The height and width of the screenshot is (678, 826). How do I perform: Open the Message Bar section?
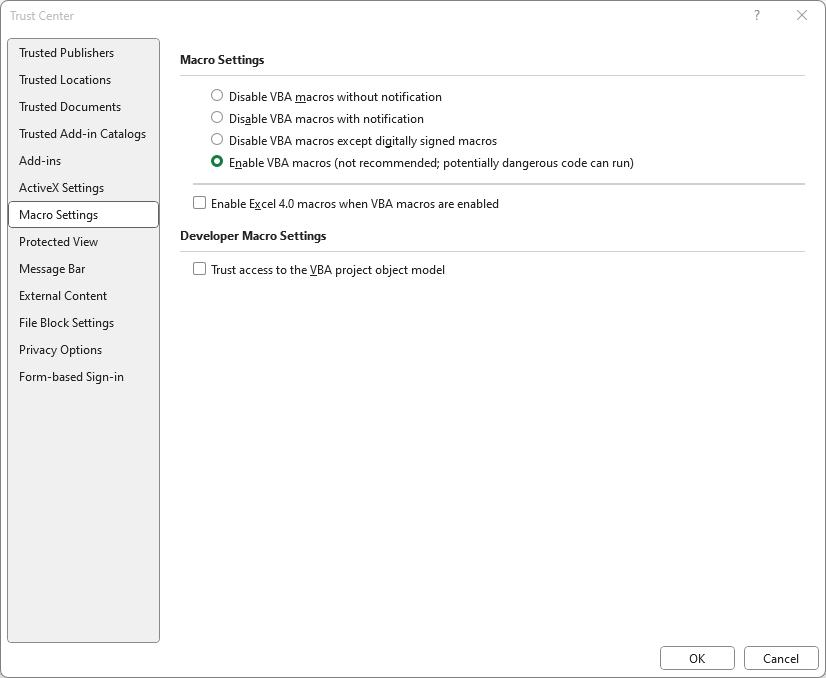pyautogui.click(x=52, y=269)
